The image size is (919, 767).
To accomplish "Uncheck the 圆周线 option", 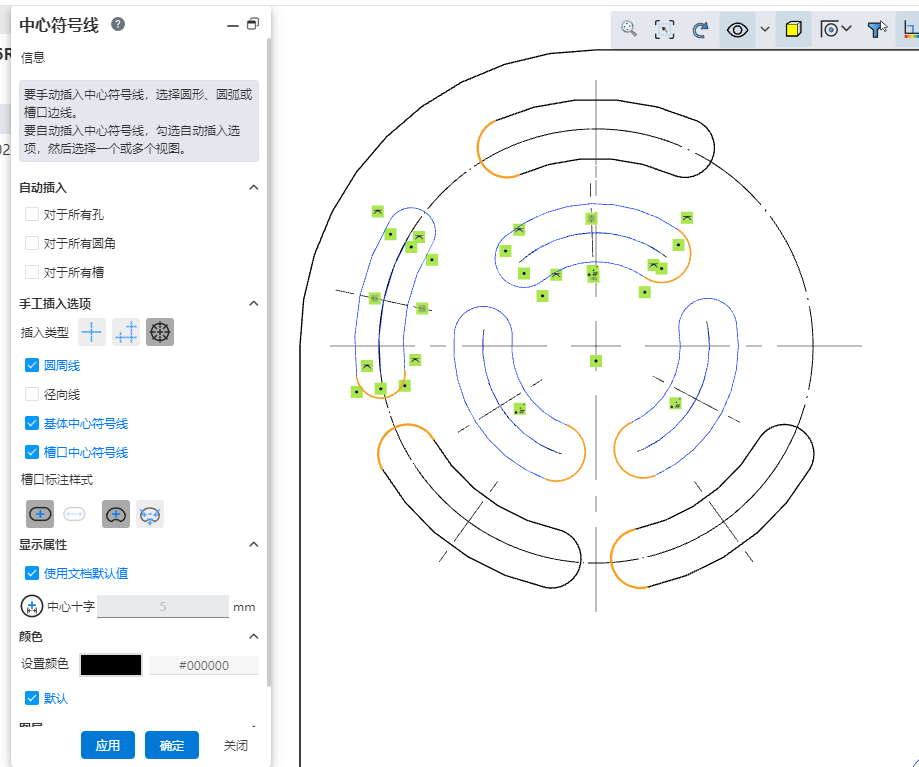I will point(32,366).
